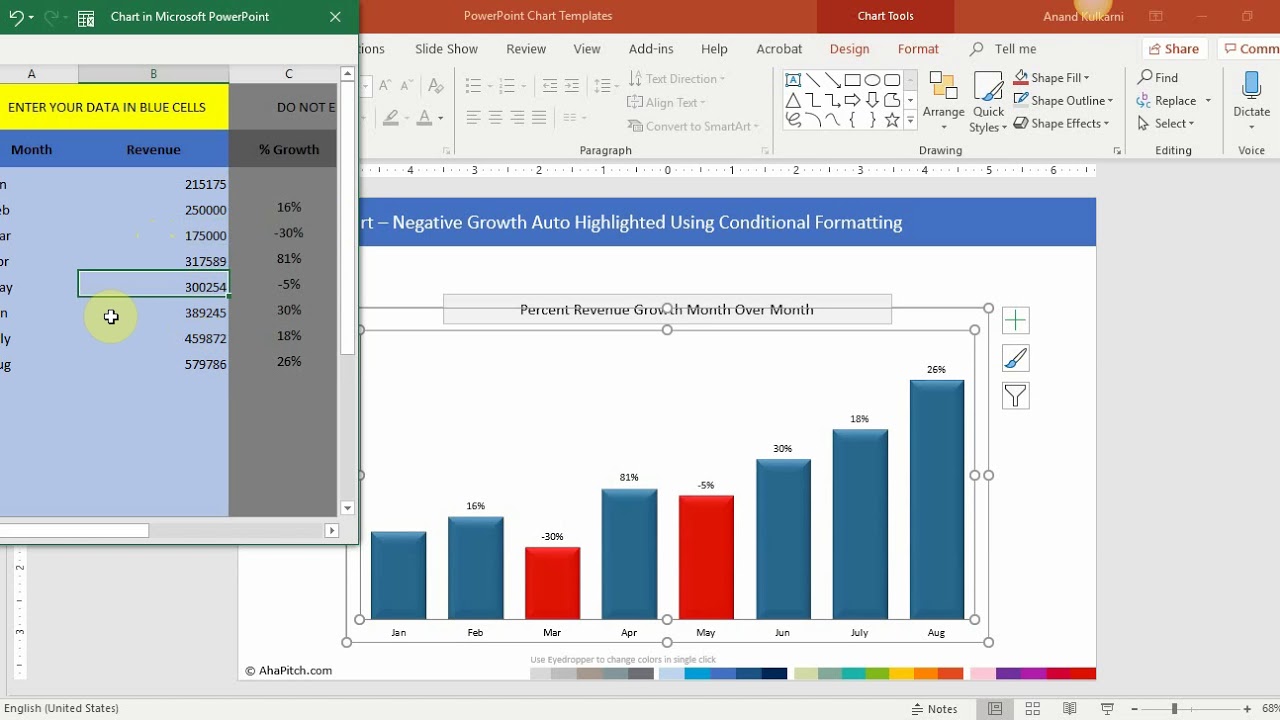Open font color dropdown arrow
1280x720 pixels.
click(x=441, y=117)
